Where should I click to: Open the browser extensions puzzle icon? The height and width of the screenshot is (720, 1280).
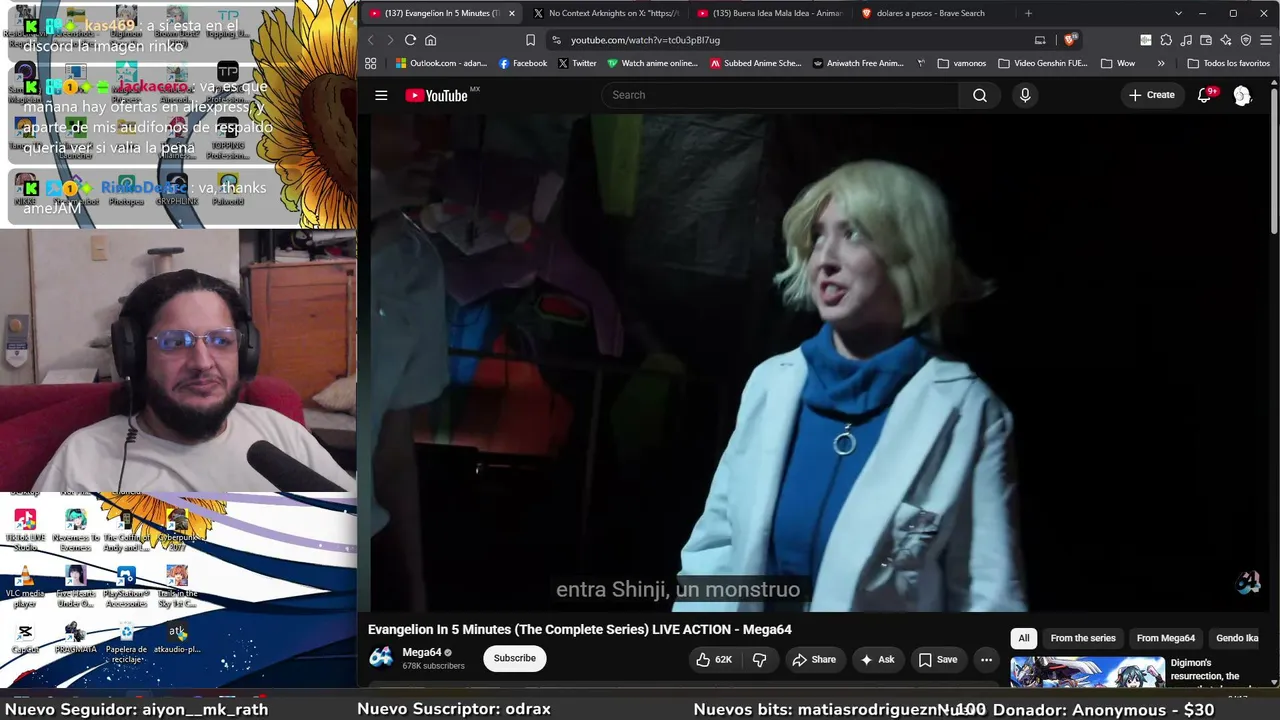(x=1166, y=40)
